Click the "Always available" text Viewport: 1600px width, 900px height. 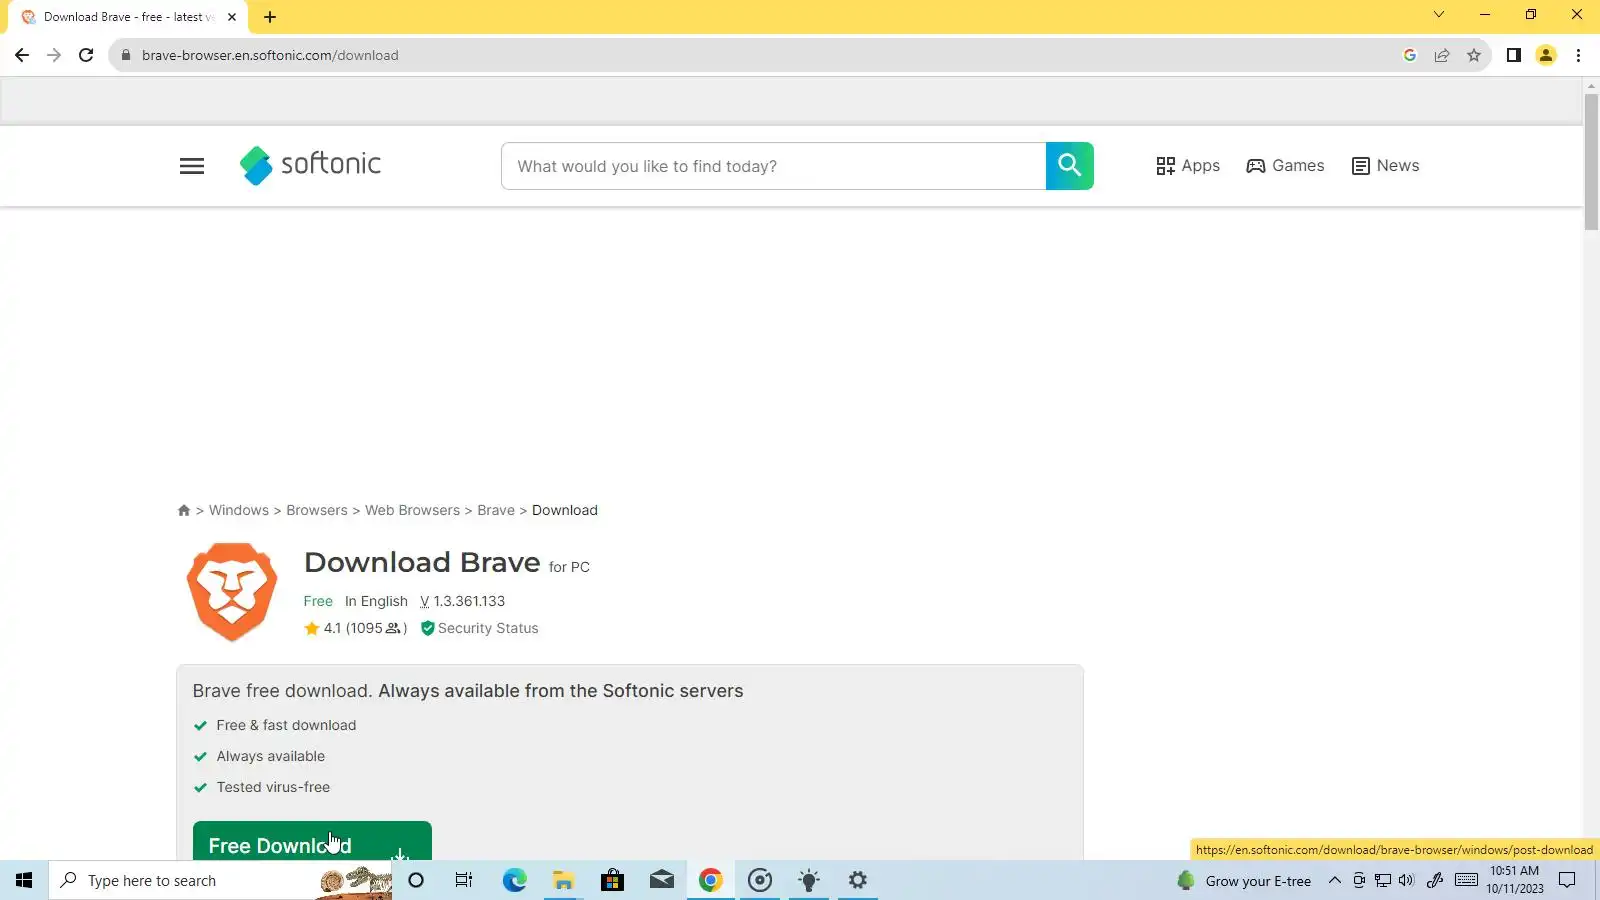271,756
